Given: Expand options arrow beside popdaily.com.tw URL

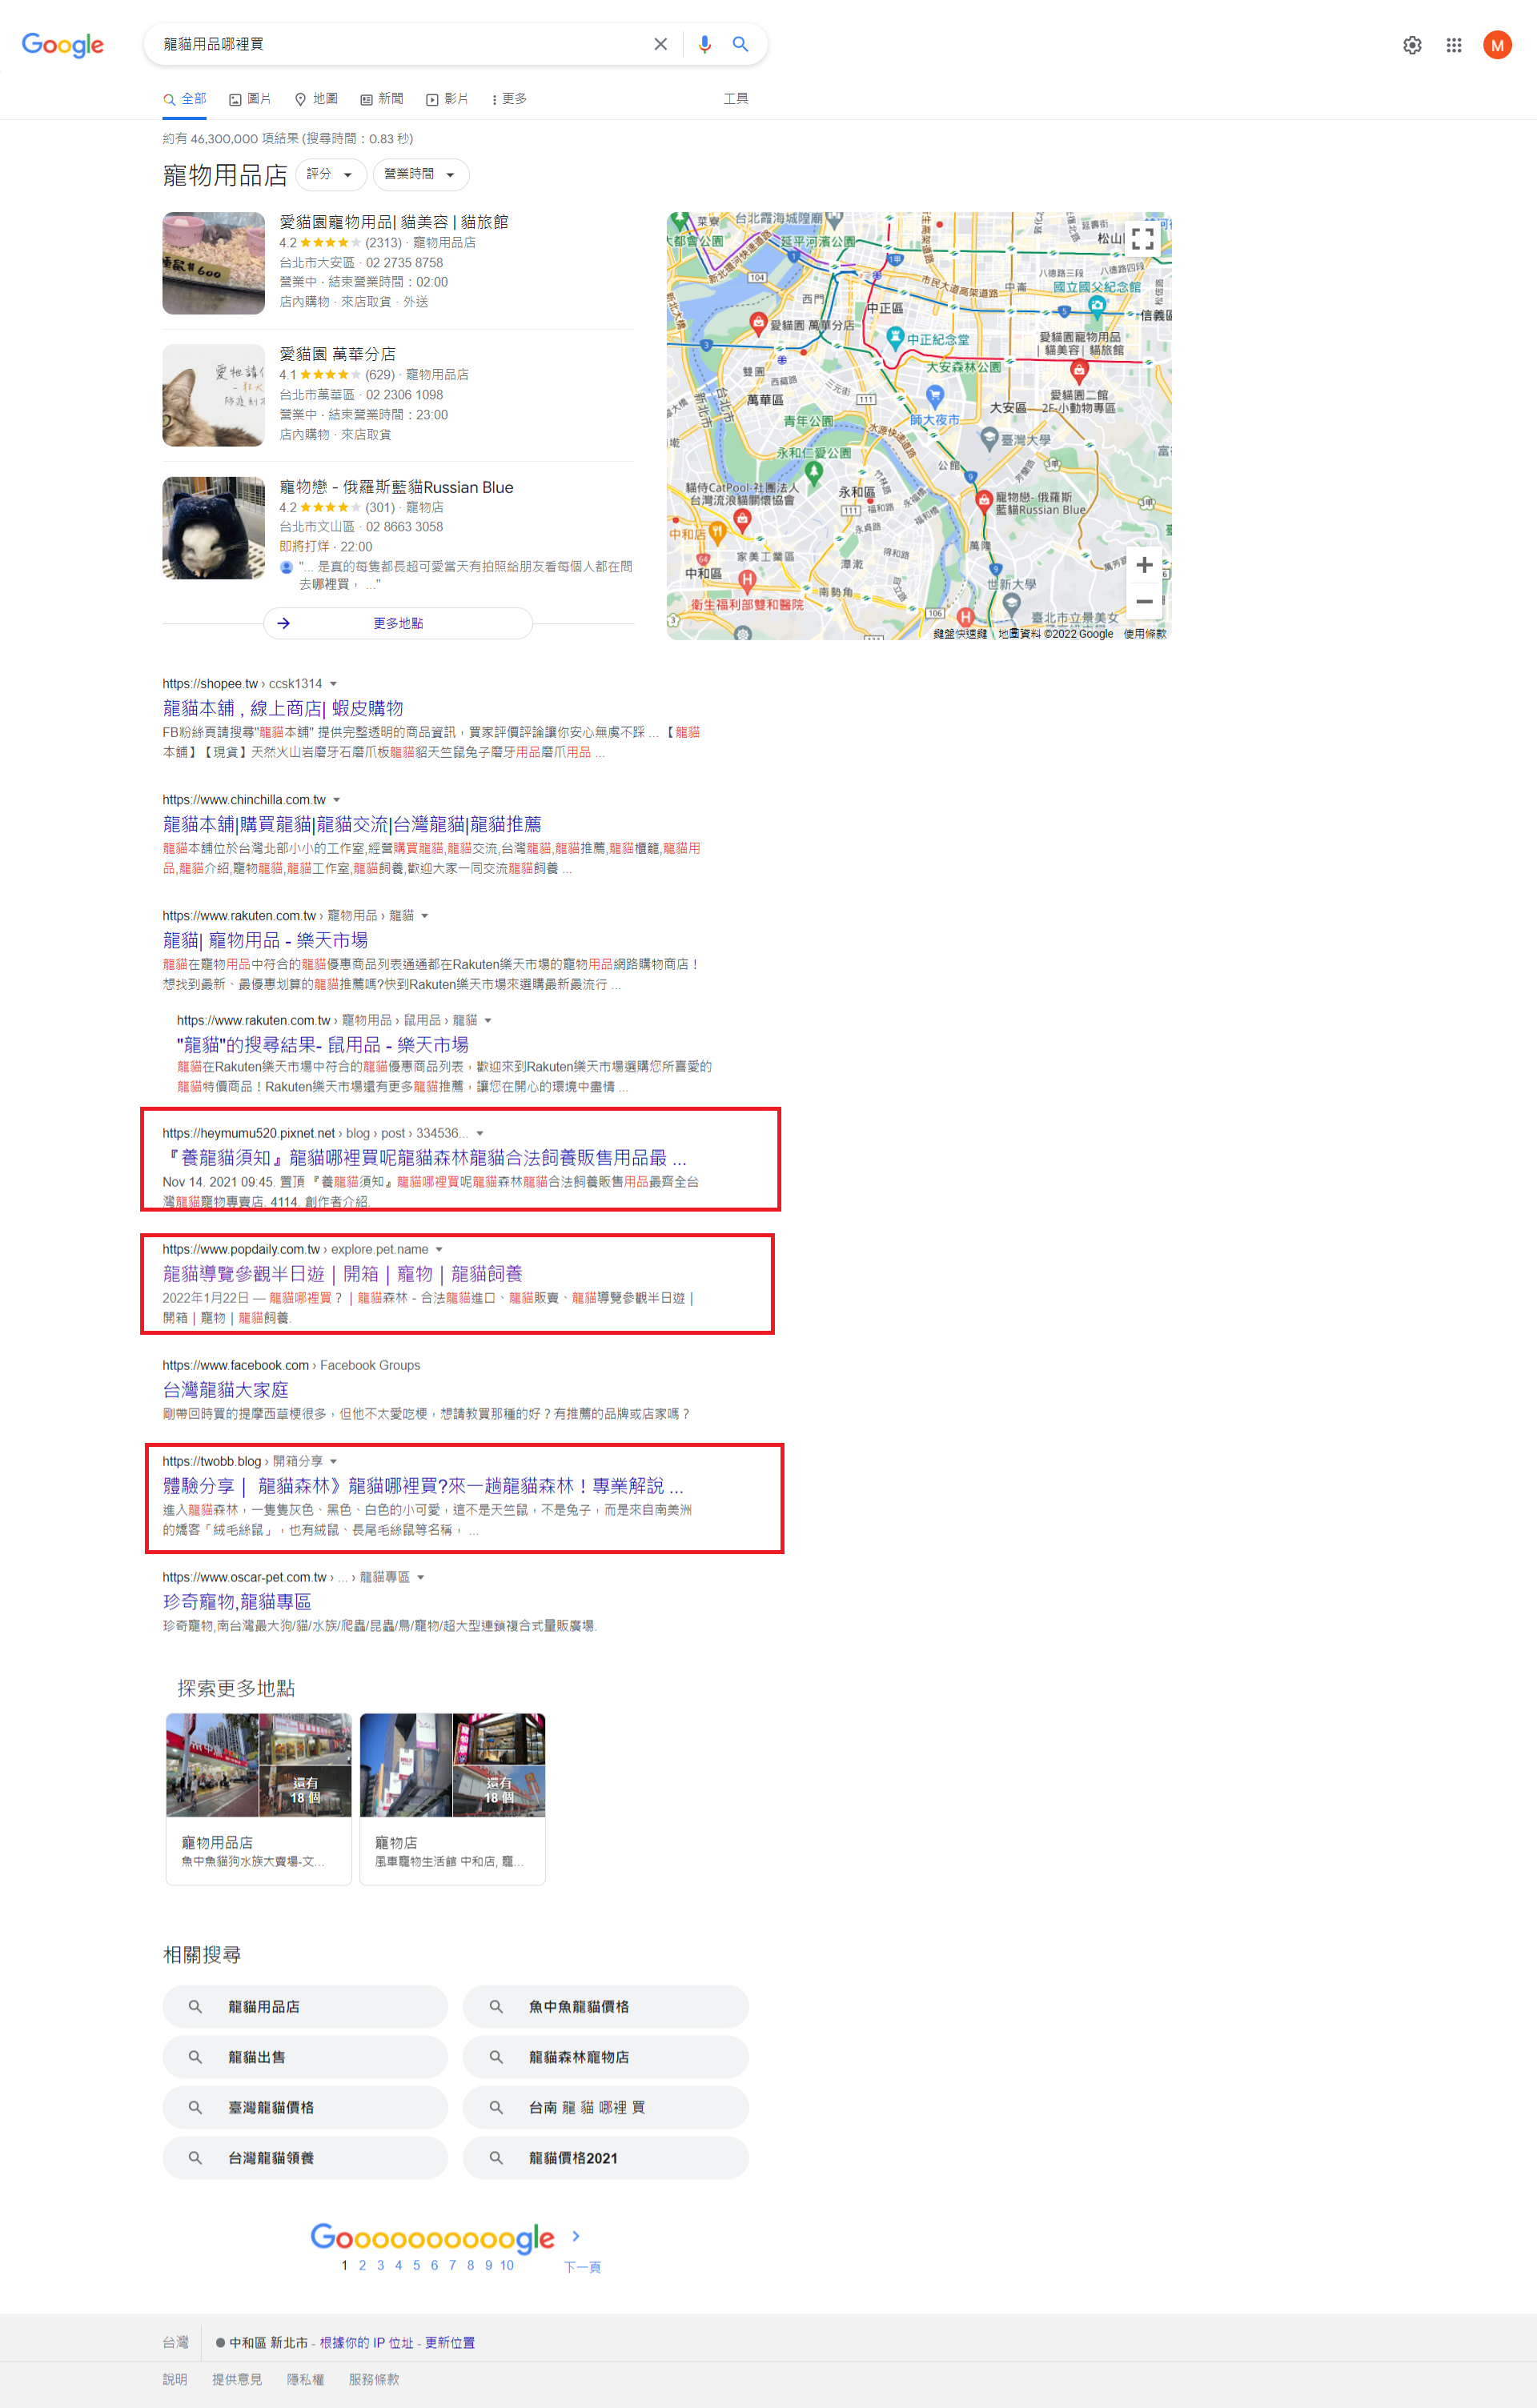Looking at the screenshot, I should [439, 1249].
